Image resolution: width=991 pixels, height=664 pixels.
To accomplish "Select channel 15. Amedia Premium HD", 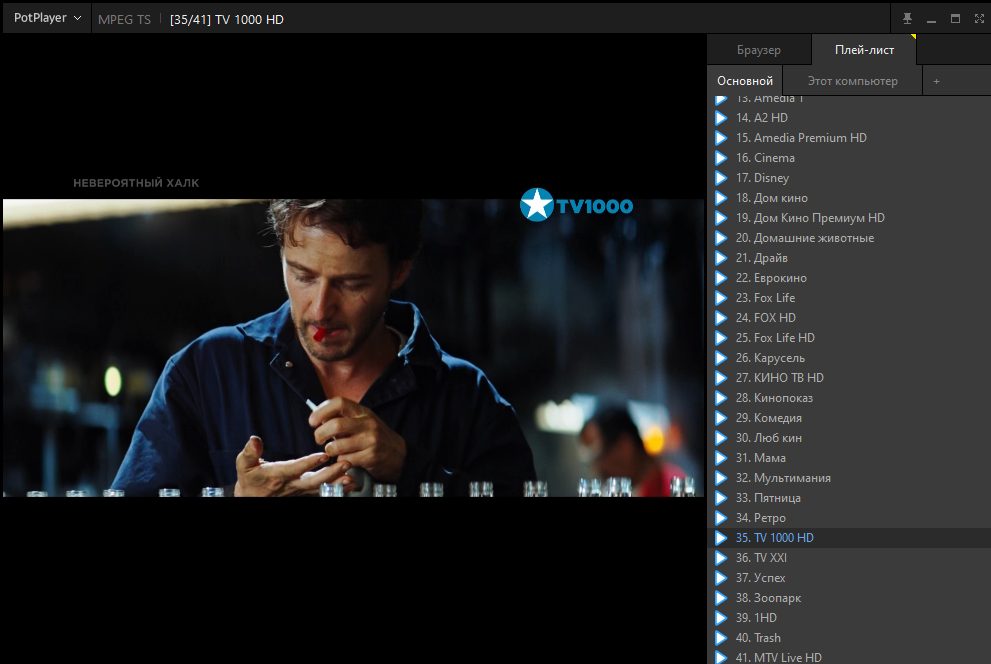I will 849,138.
